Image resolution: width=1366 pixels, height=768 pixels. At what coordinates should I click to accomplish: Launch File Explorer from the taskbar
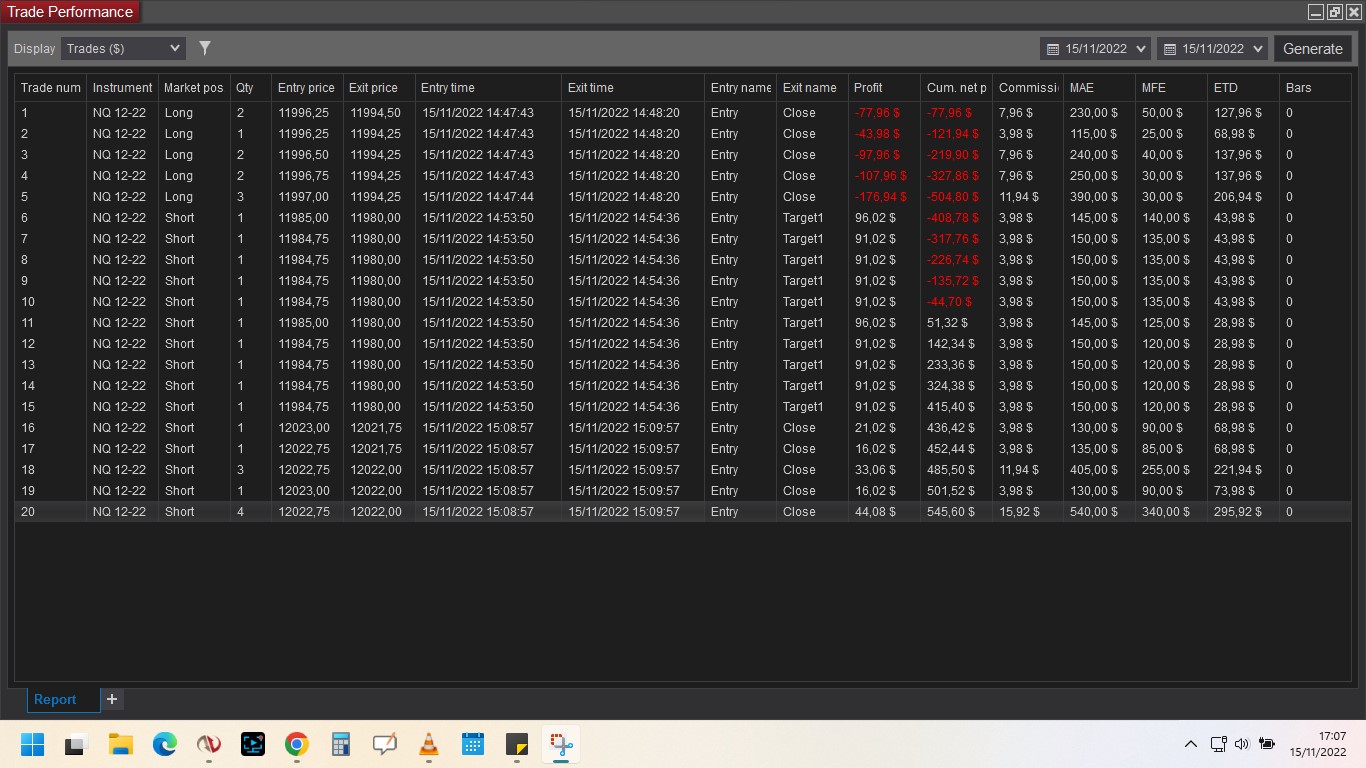121,744
